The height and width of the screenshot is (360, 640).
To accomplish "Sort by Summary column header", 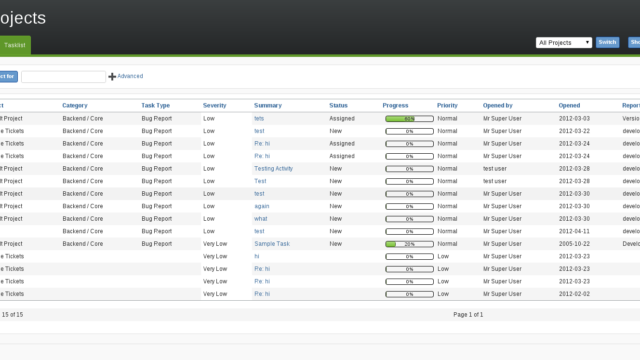I will tap(268, 105).
